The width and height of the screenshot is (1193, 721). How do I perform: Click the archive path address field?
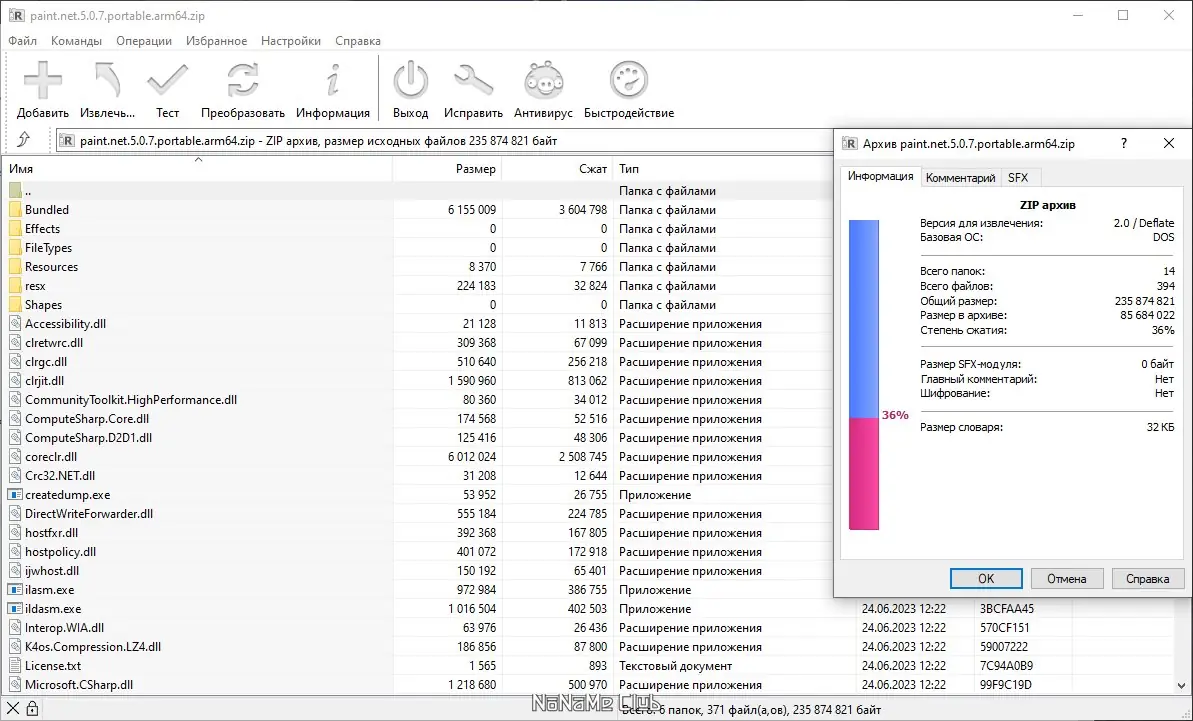pos(444,141)
